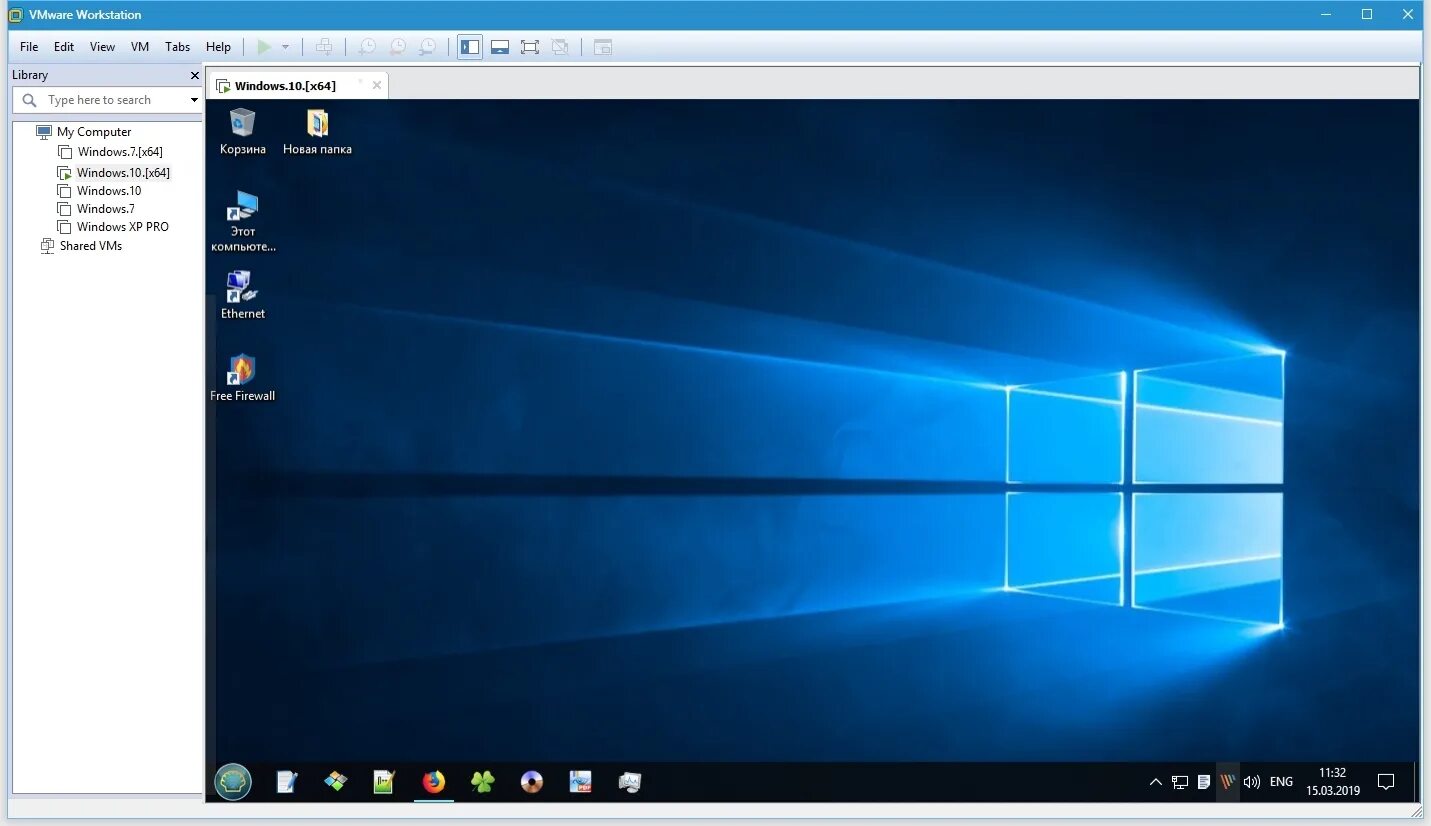Open the PDF app taskbar icon
1431x826 pixels.
click(x=580, y=782)
